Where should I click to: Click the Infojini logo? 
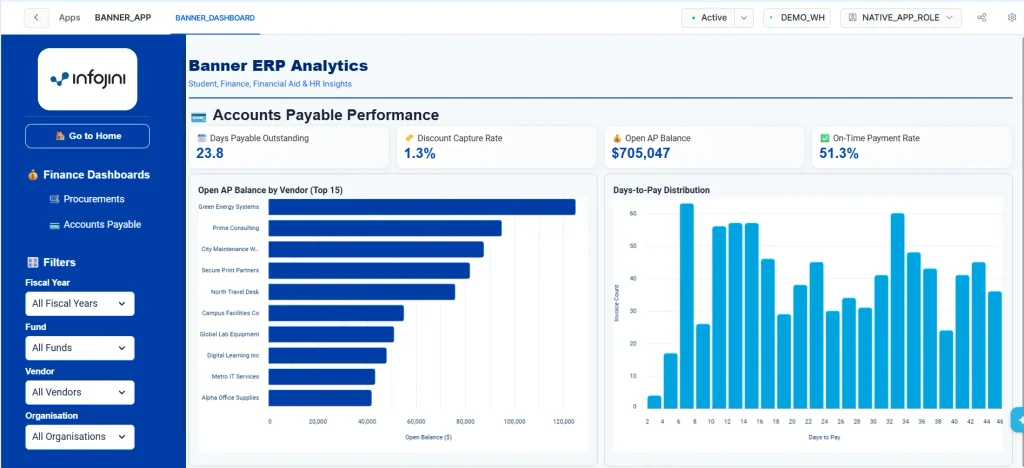(x=88, y=79)
